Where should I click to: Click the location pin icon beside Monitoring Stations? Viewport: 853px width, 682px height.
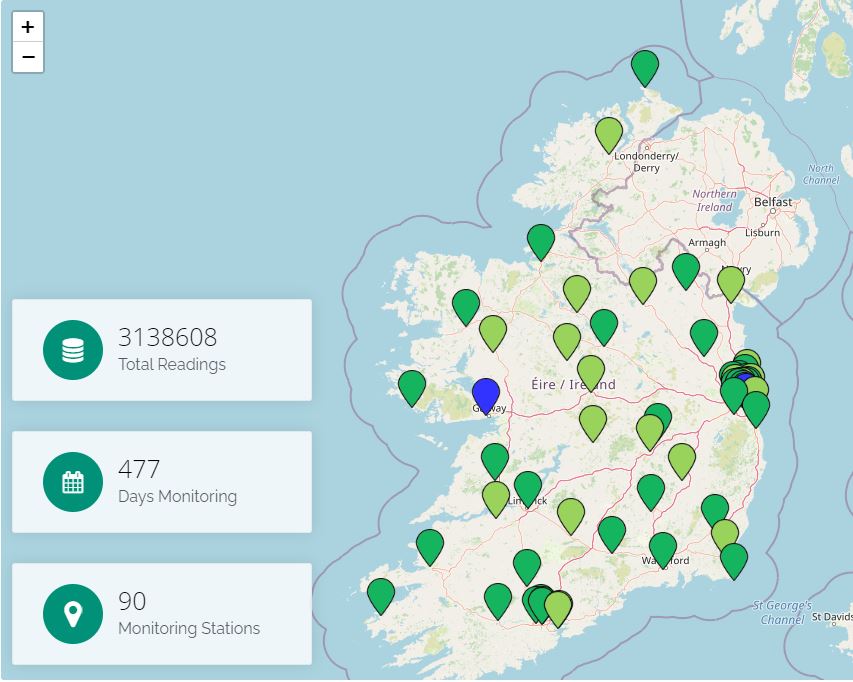[x=72, y=614]
